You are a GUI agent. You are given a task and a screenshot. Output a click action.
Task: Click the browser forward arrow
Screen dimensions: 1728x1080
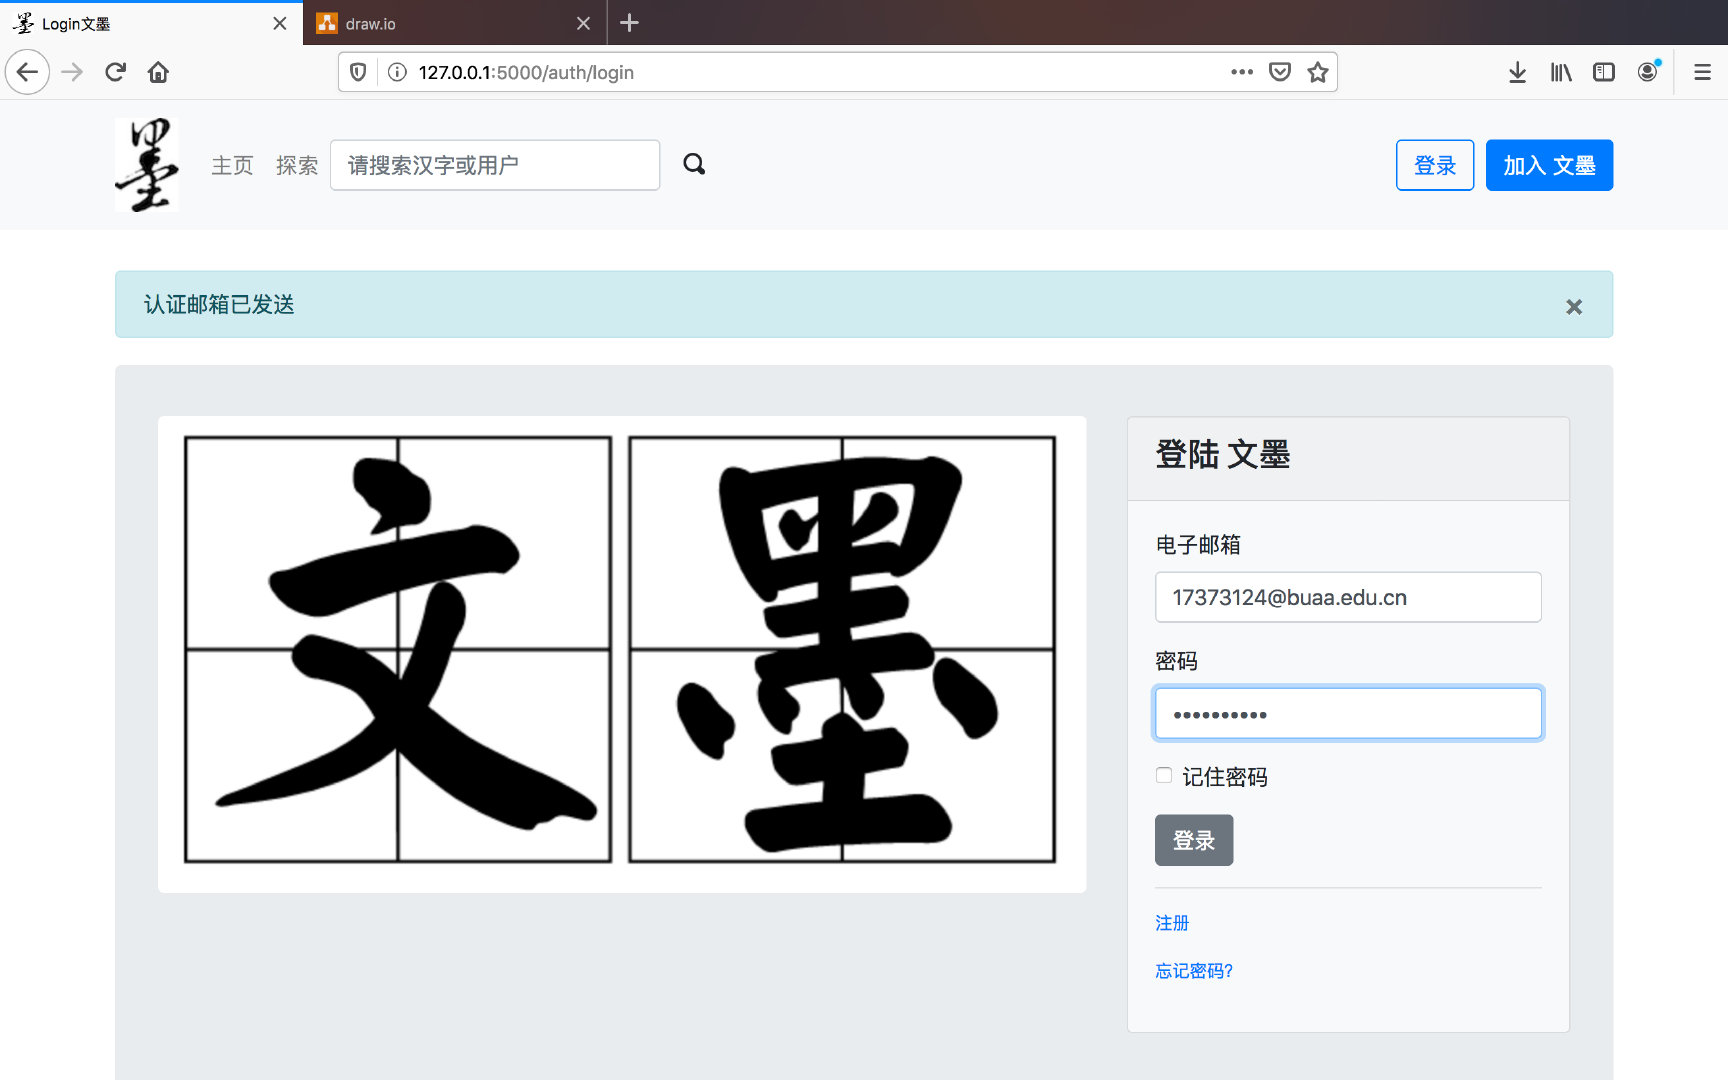[72, 72]
